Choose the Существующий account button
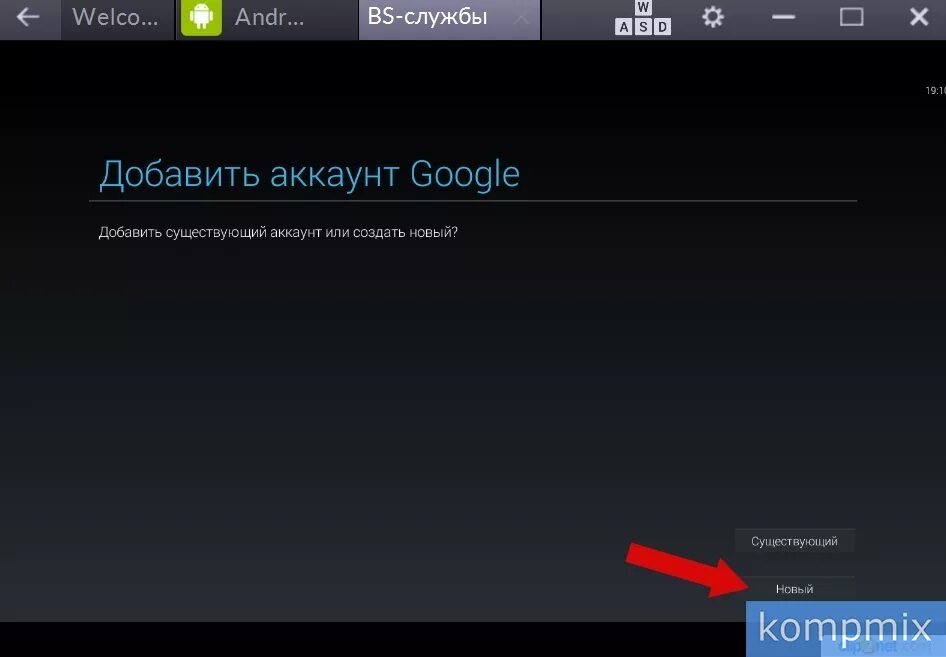 click(x=795, y=541)
